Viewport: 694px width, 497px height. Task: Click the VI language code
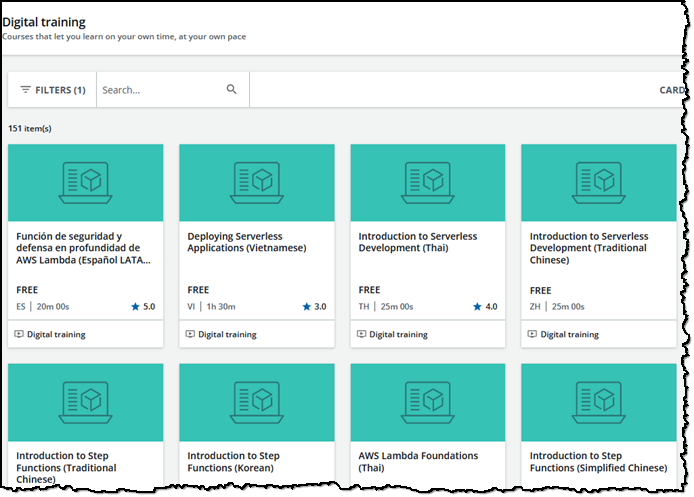(x=191, y=306)
